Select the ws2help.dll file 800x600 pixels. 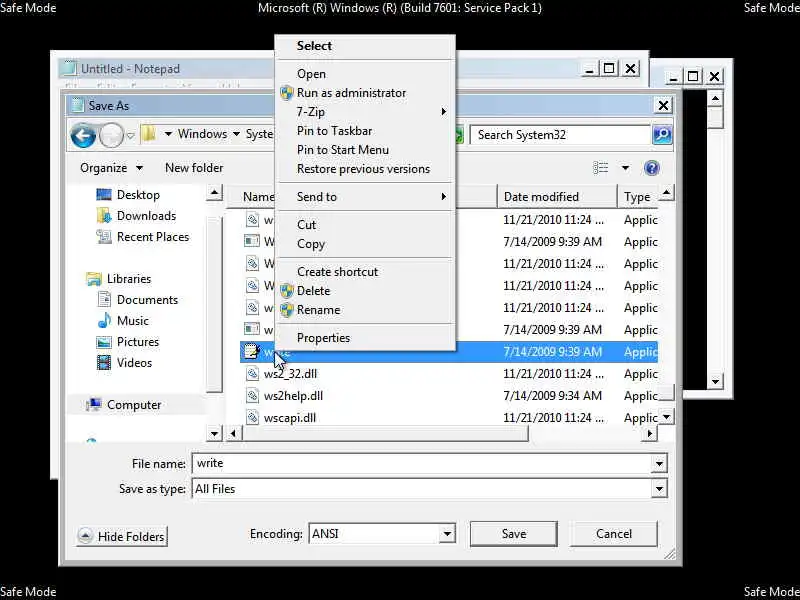coord(293,396)
